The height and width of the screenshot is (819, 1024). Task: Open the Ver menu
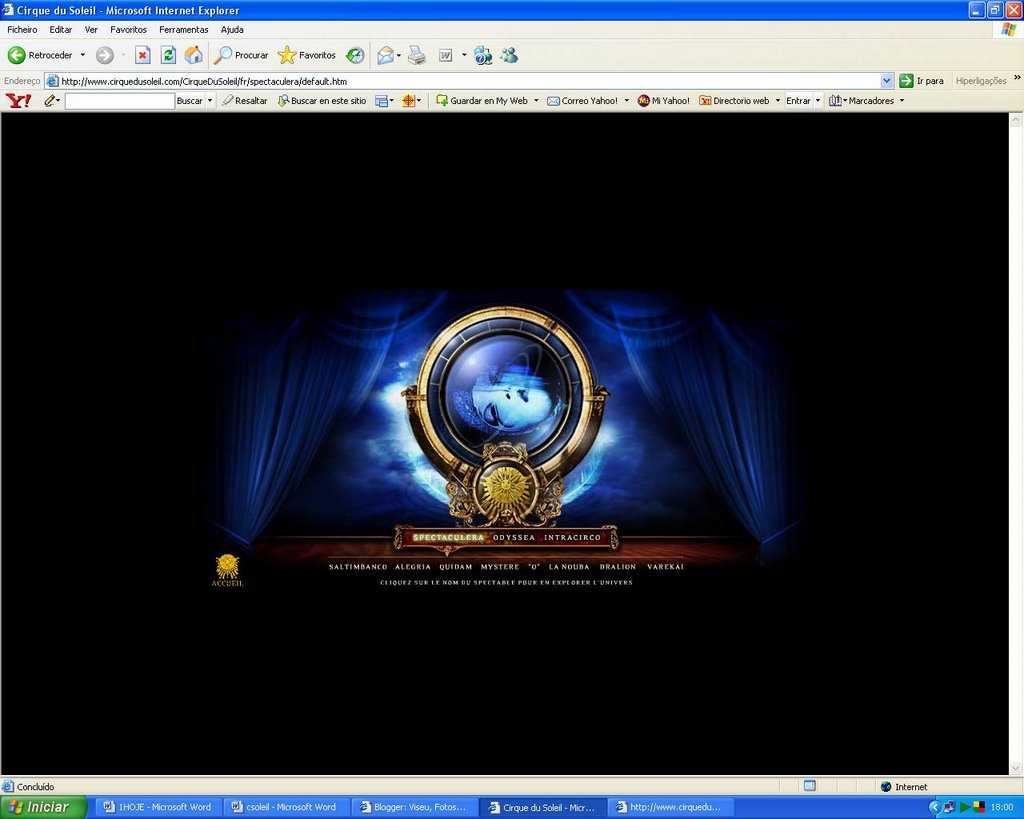tap(91, 29)
